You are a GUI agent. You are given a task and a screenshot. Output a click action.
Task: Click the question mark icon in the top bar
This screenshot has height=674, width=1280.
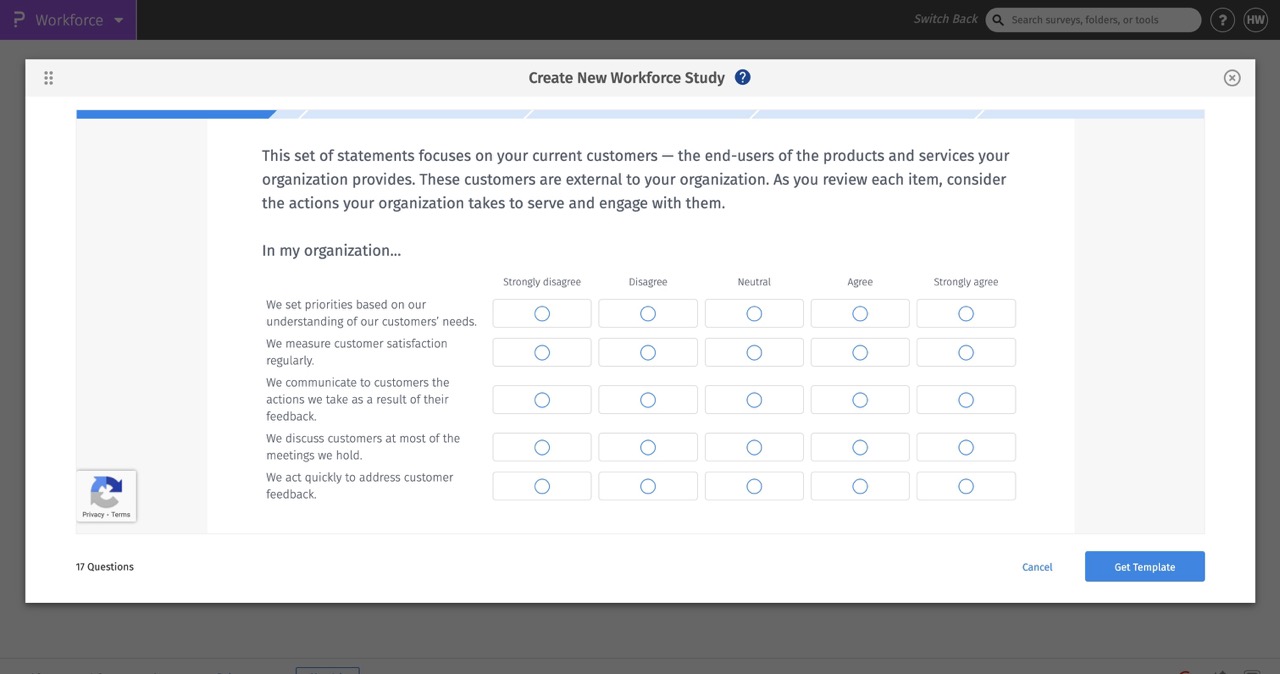click(1222, 19)
